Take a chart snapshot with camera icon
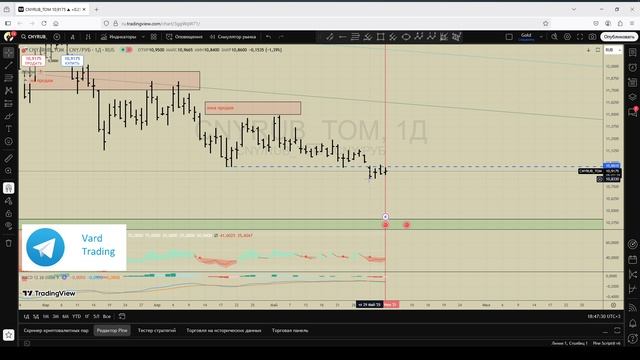 [592, 37]
